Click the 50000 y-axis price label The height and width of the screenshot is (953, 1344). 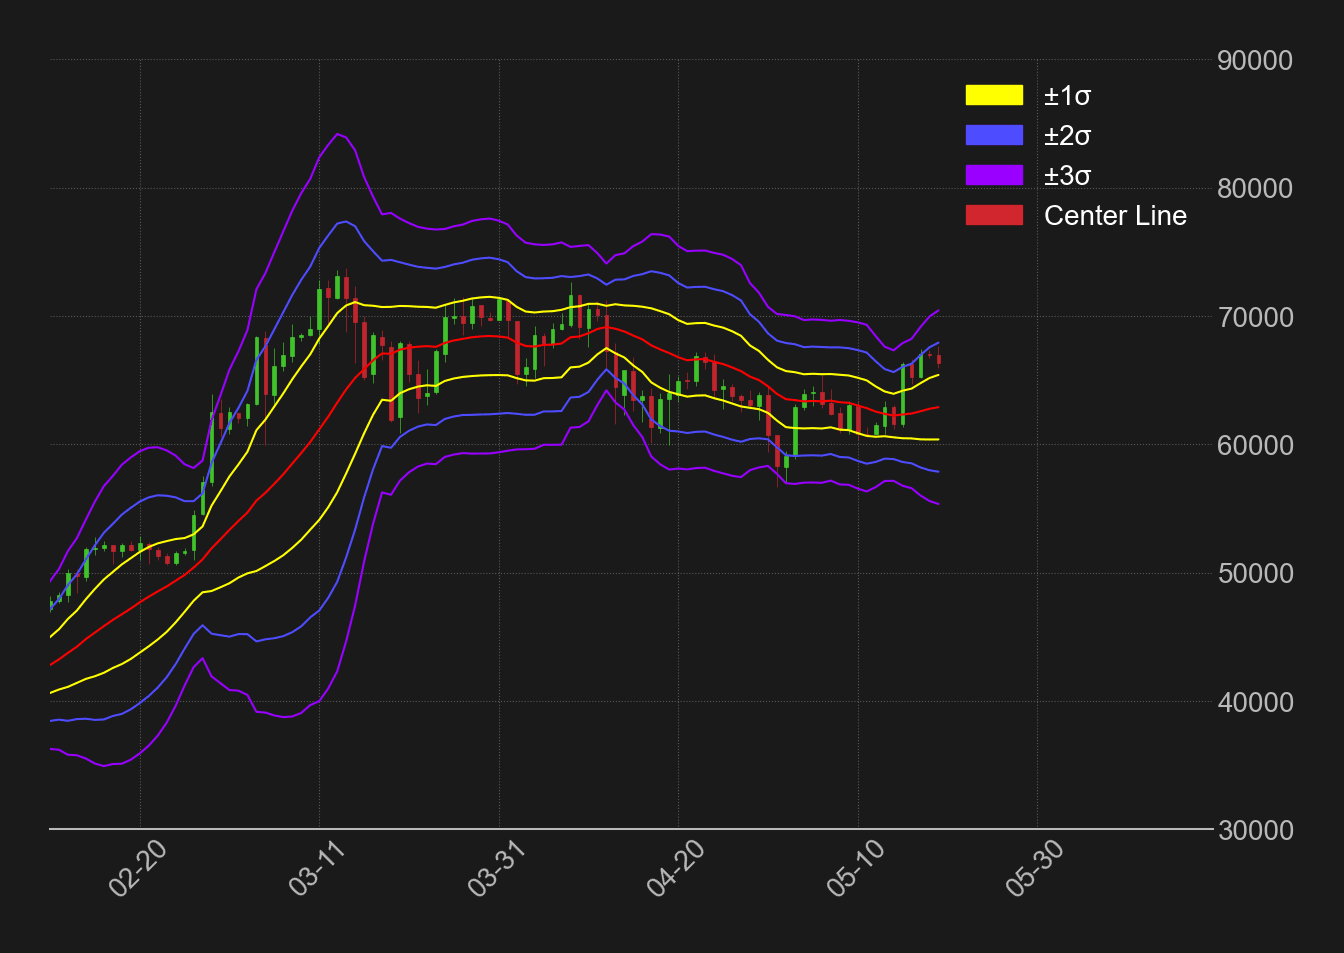[1255, 574]
